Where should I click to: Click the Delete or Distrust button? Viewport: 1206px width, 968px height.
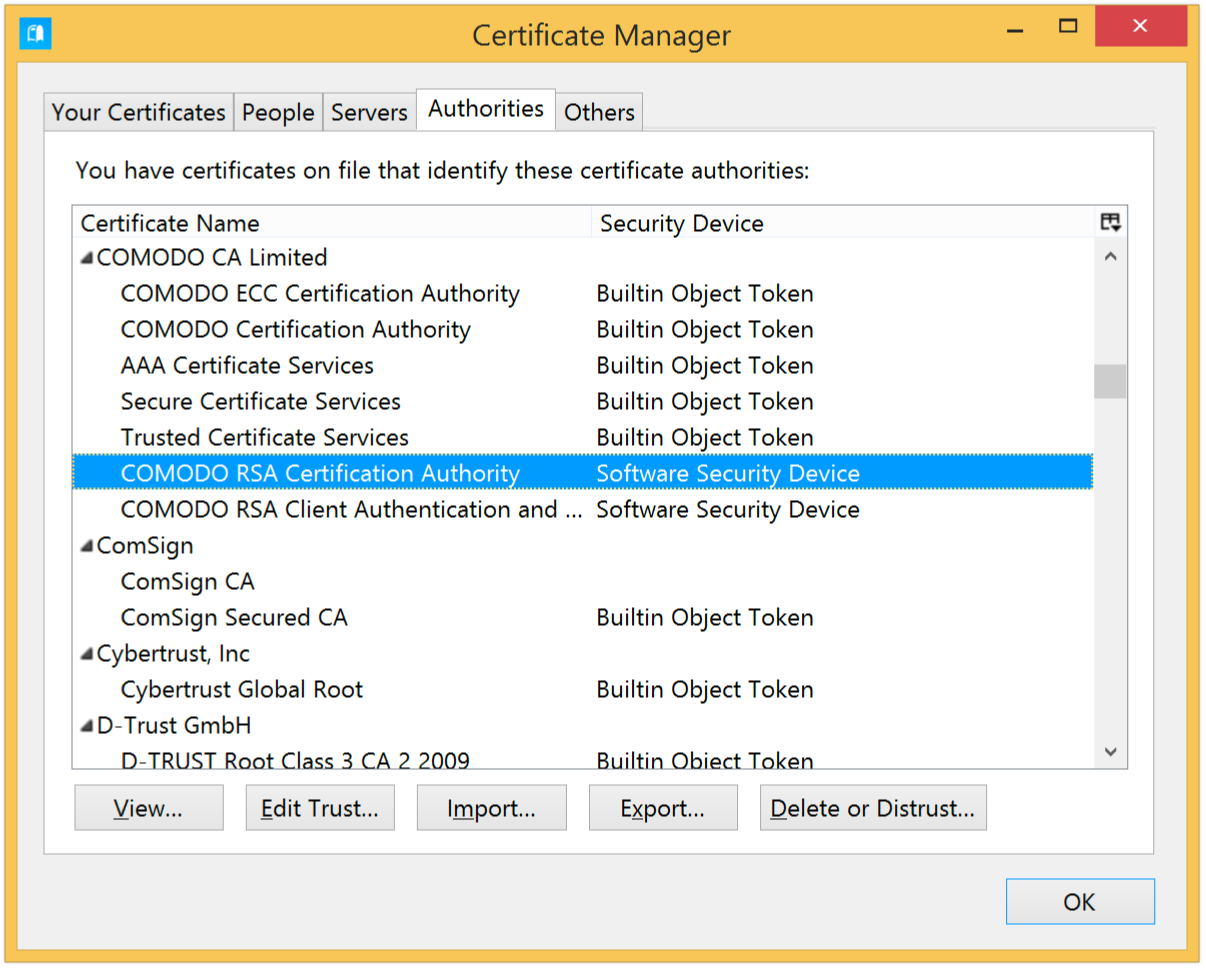pyautogui.click(x=873, y=807)
